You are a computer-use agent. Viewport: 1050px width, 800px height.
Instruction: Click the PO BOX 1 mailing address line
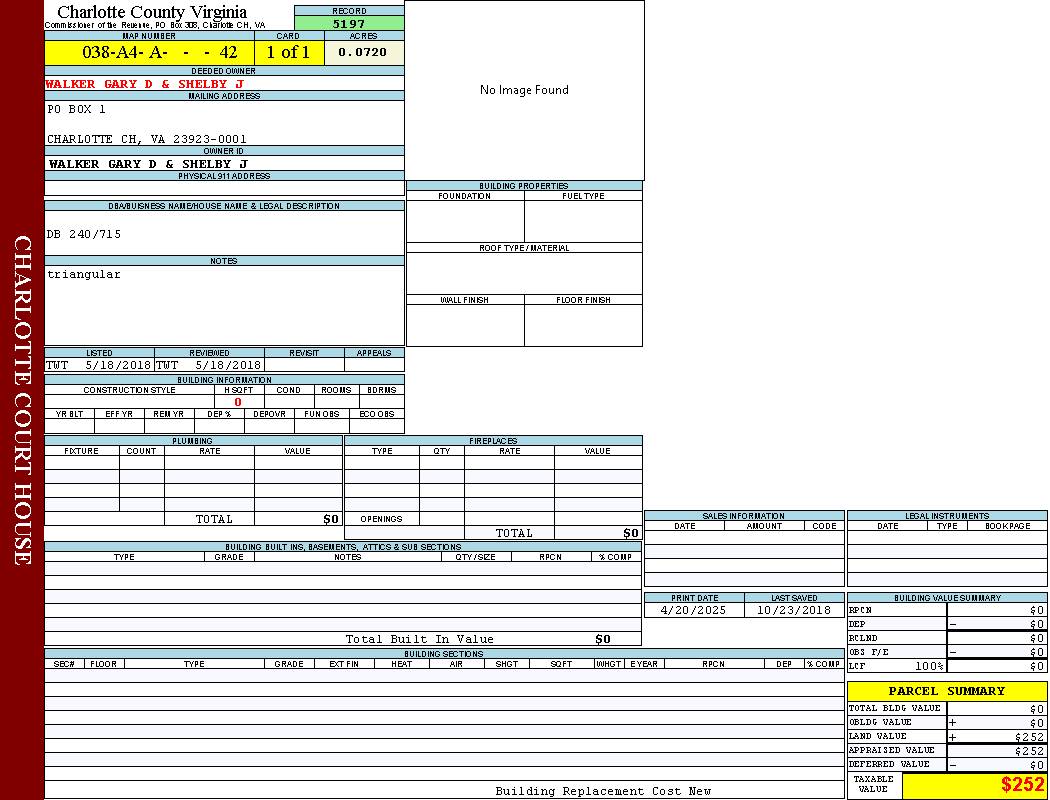point(76,109)
